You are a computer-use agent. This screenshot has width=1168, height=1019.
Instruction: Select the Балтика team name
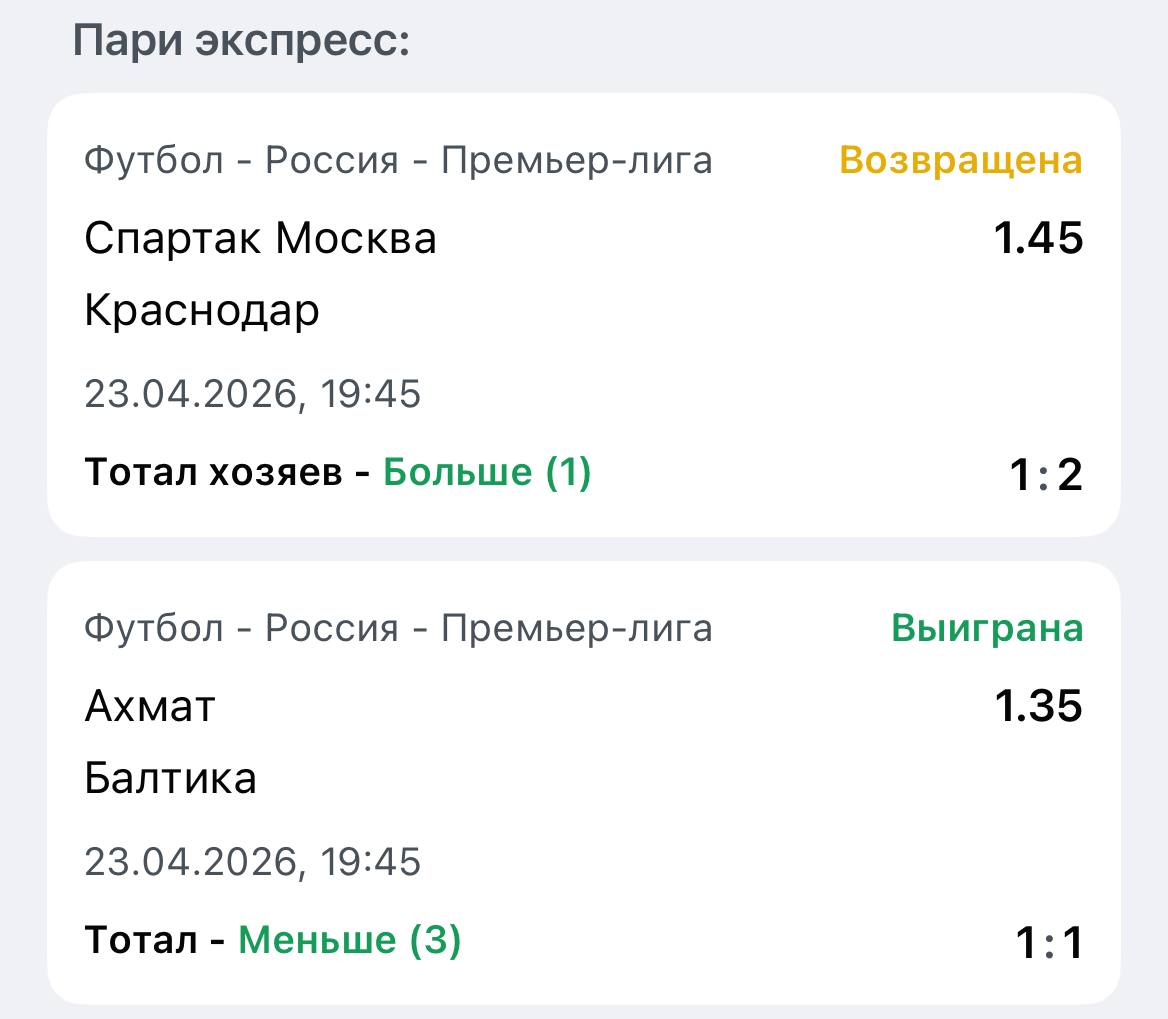(170, 779)
